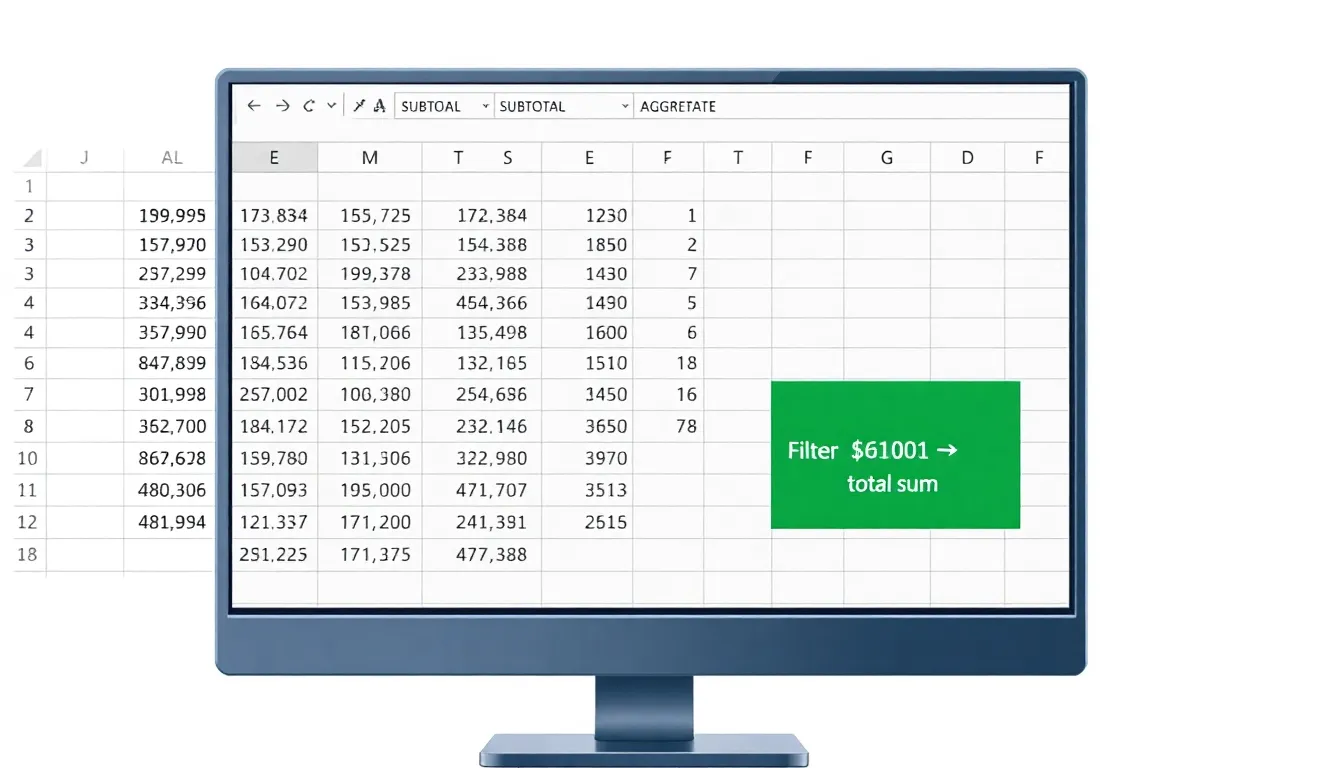Select column G header
This screenshot has height=768, width=1344.
(x=887, y=158)
